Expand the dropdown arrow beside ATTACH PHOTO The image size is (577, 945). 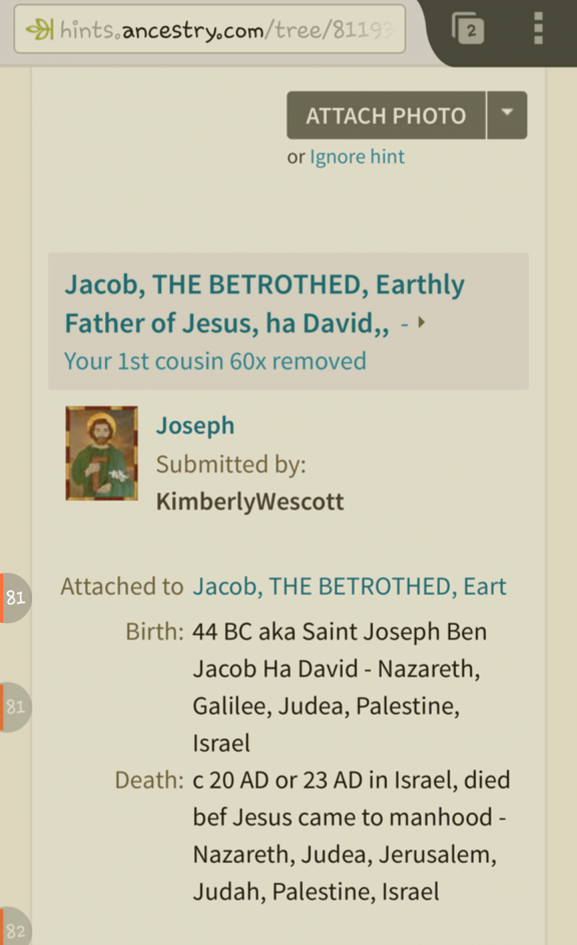507,115
